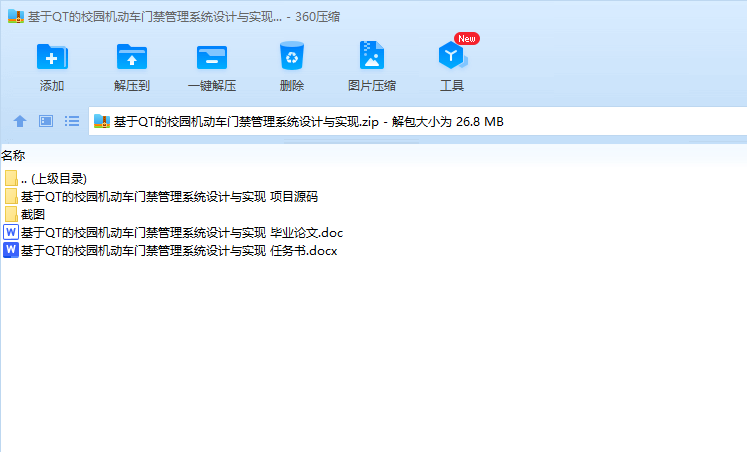Switch to the list view mode
The height and width of the screenshot is (452, 747).
click(x=72, y=121)
